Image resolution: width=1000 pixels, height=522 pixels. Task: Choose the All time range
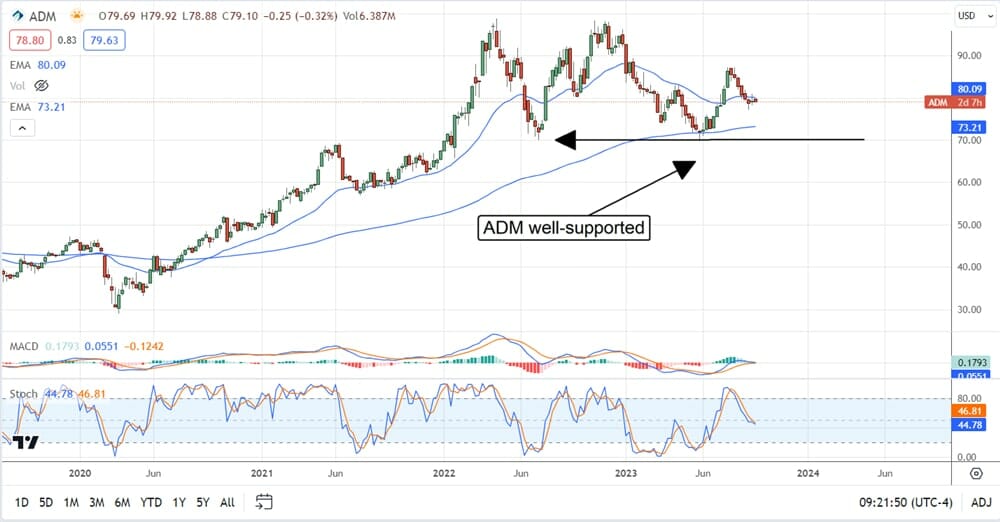point(227,500)
